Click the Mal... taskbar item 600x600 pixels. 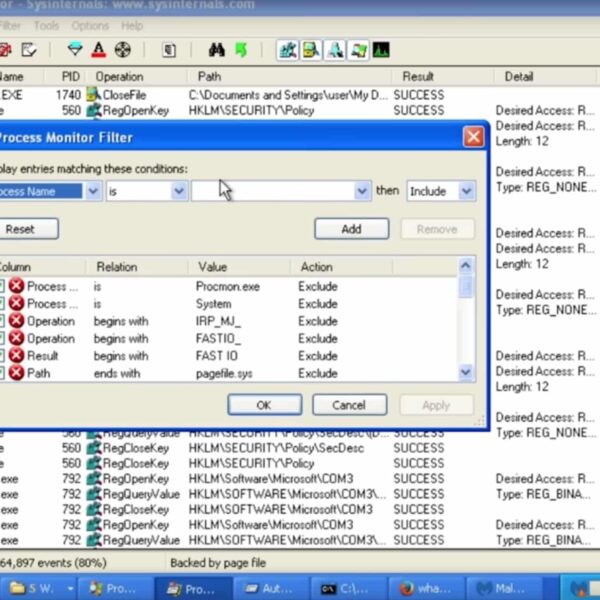click(504, 589)
